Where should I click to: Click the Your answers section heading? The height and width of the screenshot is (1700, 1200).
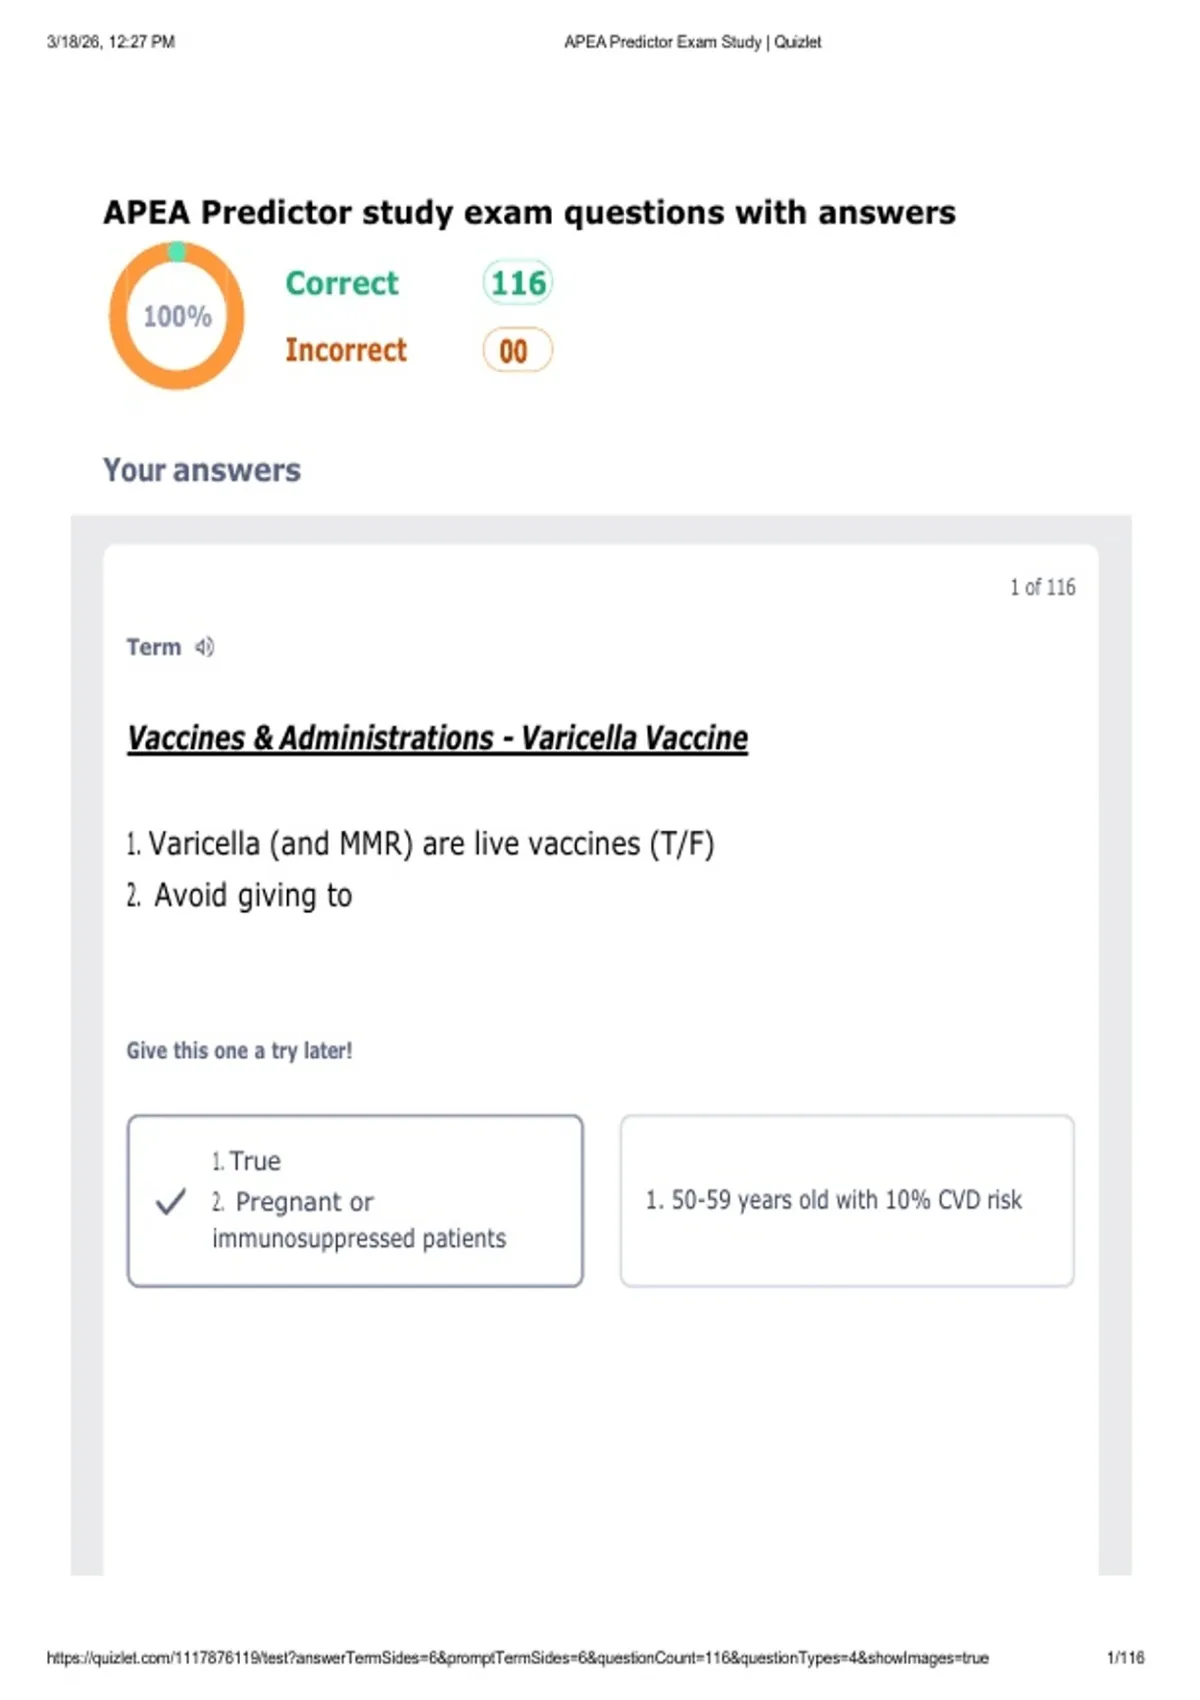coord(202,470)
